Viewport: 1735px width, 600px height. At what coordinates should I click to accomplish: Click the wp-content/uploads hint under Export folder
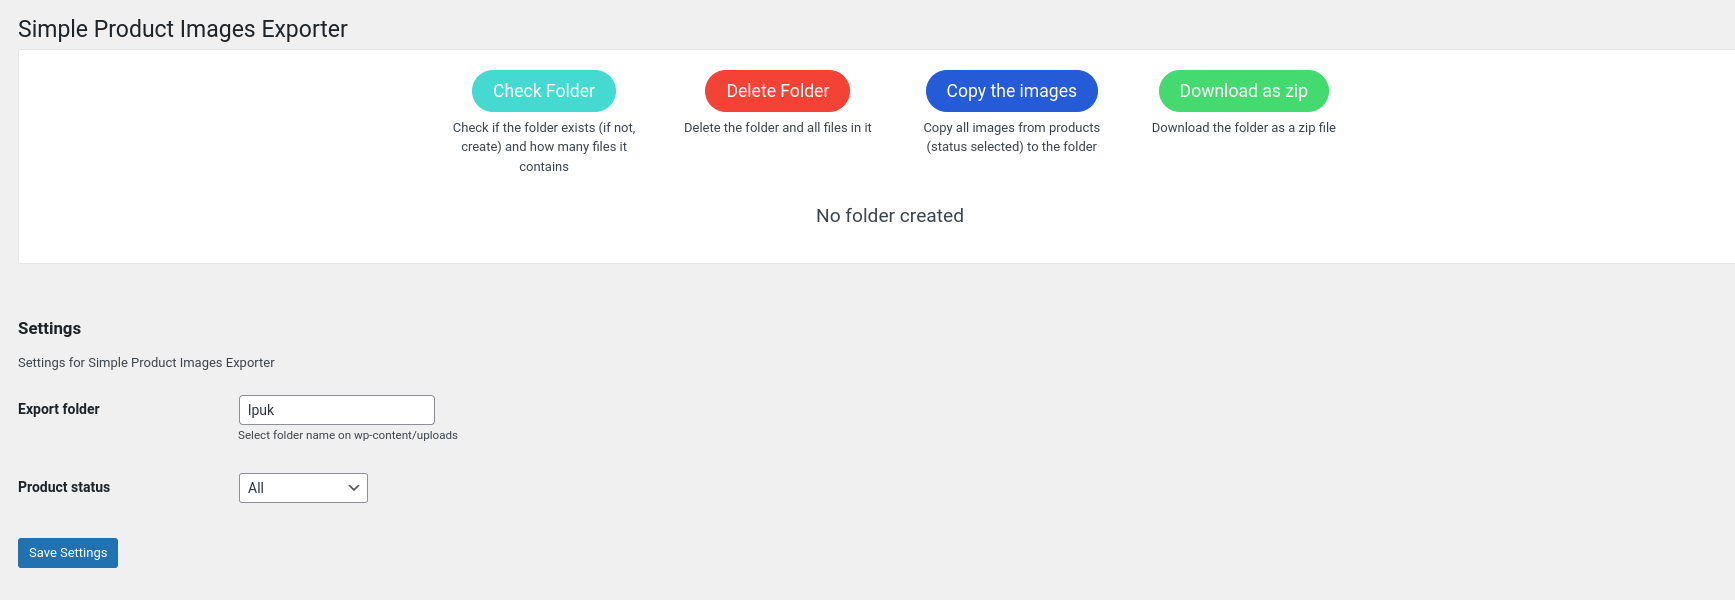[348, 435]
